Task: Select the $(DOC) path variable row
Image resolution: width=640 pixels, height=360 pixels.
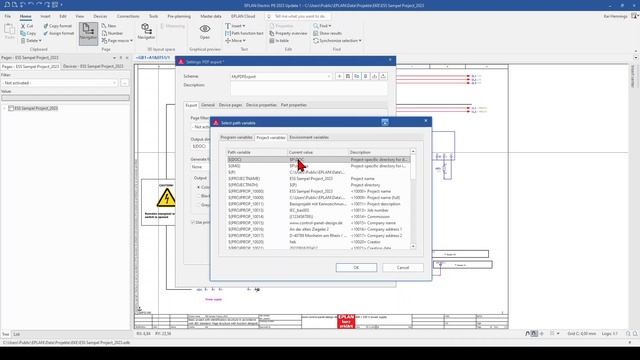Action: (x=318, y=160)
